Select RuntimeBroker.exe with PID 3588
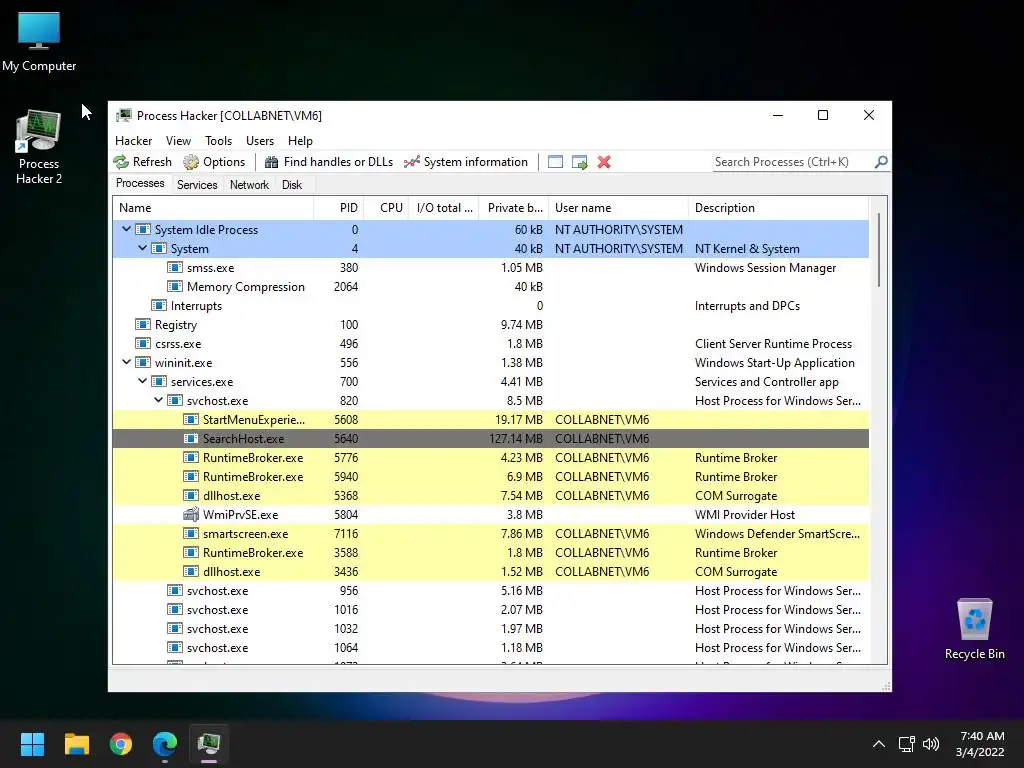Screen dimensions: 1024x768 (490, 552)
